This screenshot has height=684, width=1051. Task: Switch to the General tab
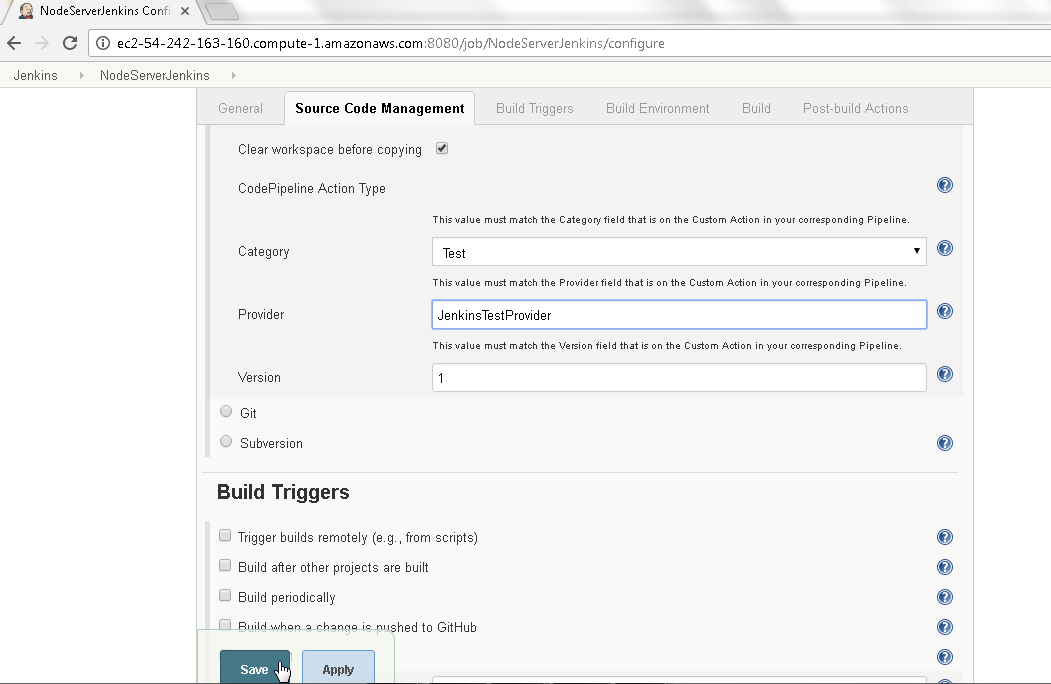pos(240,109)
